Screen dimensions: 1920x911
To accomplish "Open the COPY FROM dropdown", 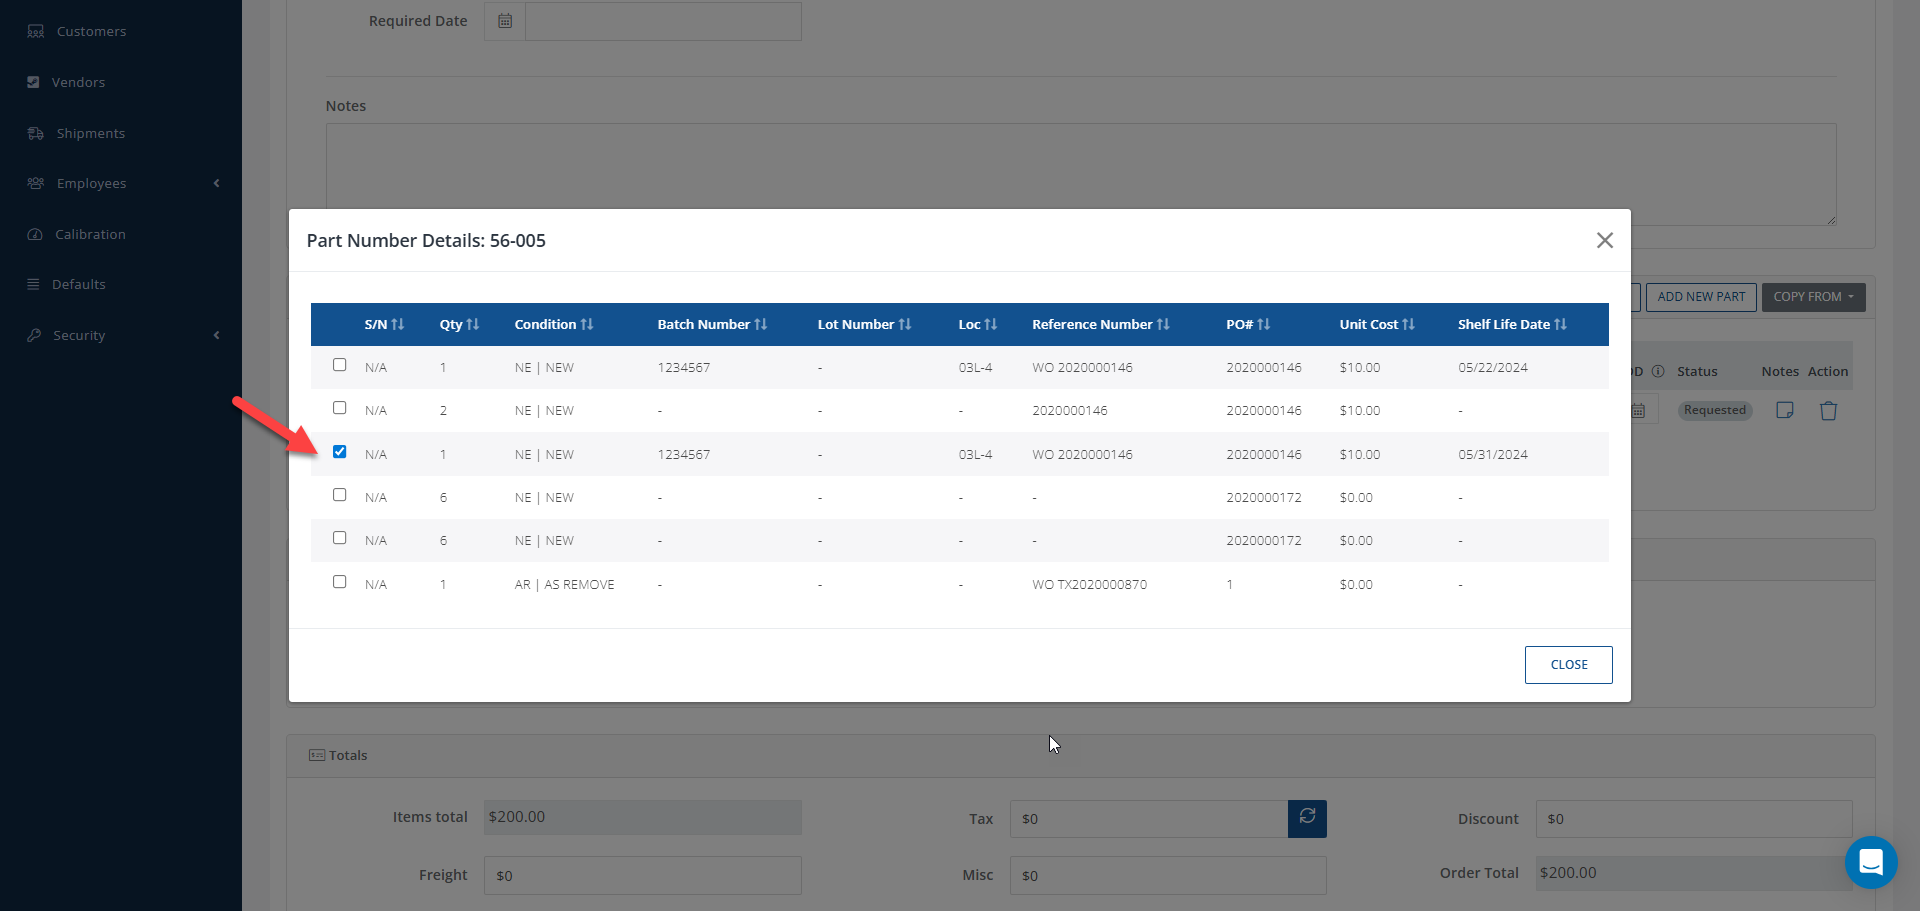I will click(1812, 297).
